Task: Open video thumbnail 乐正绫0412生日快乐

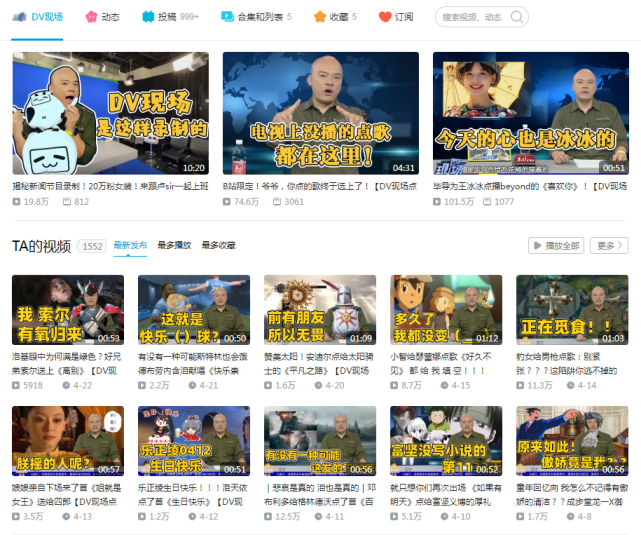Action: (x=194, y=441)
